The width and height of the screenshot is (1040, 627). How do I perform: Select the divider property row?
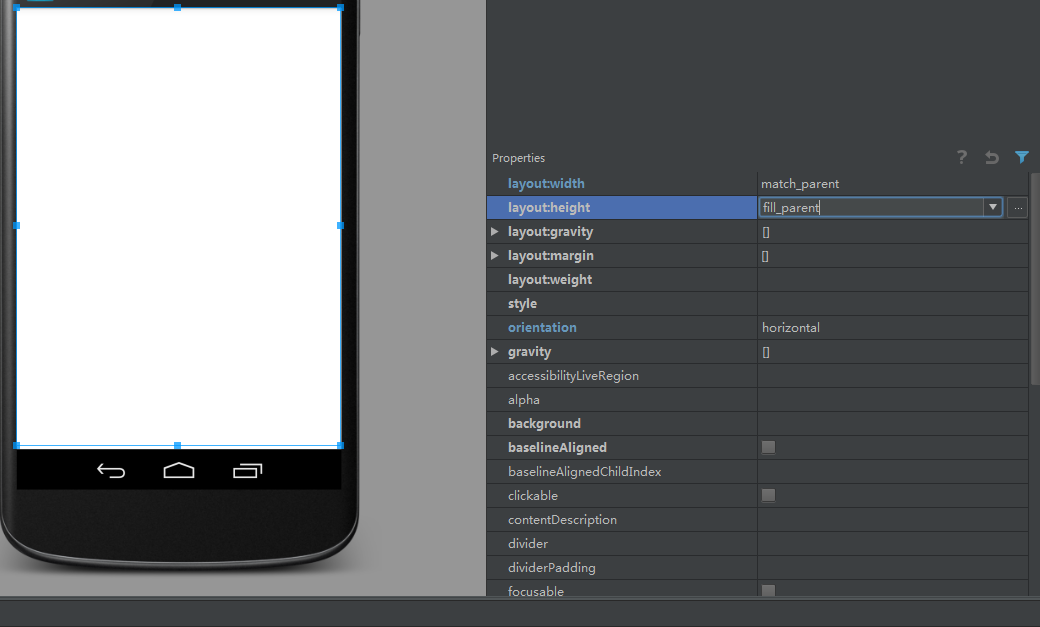757,544
